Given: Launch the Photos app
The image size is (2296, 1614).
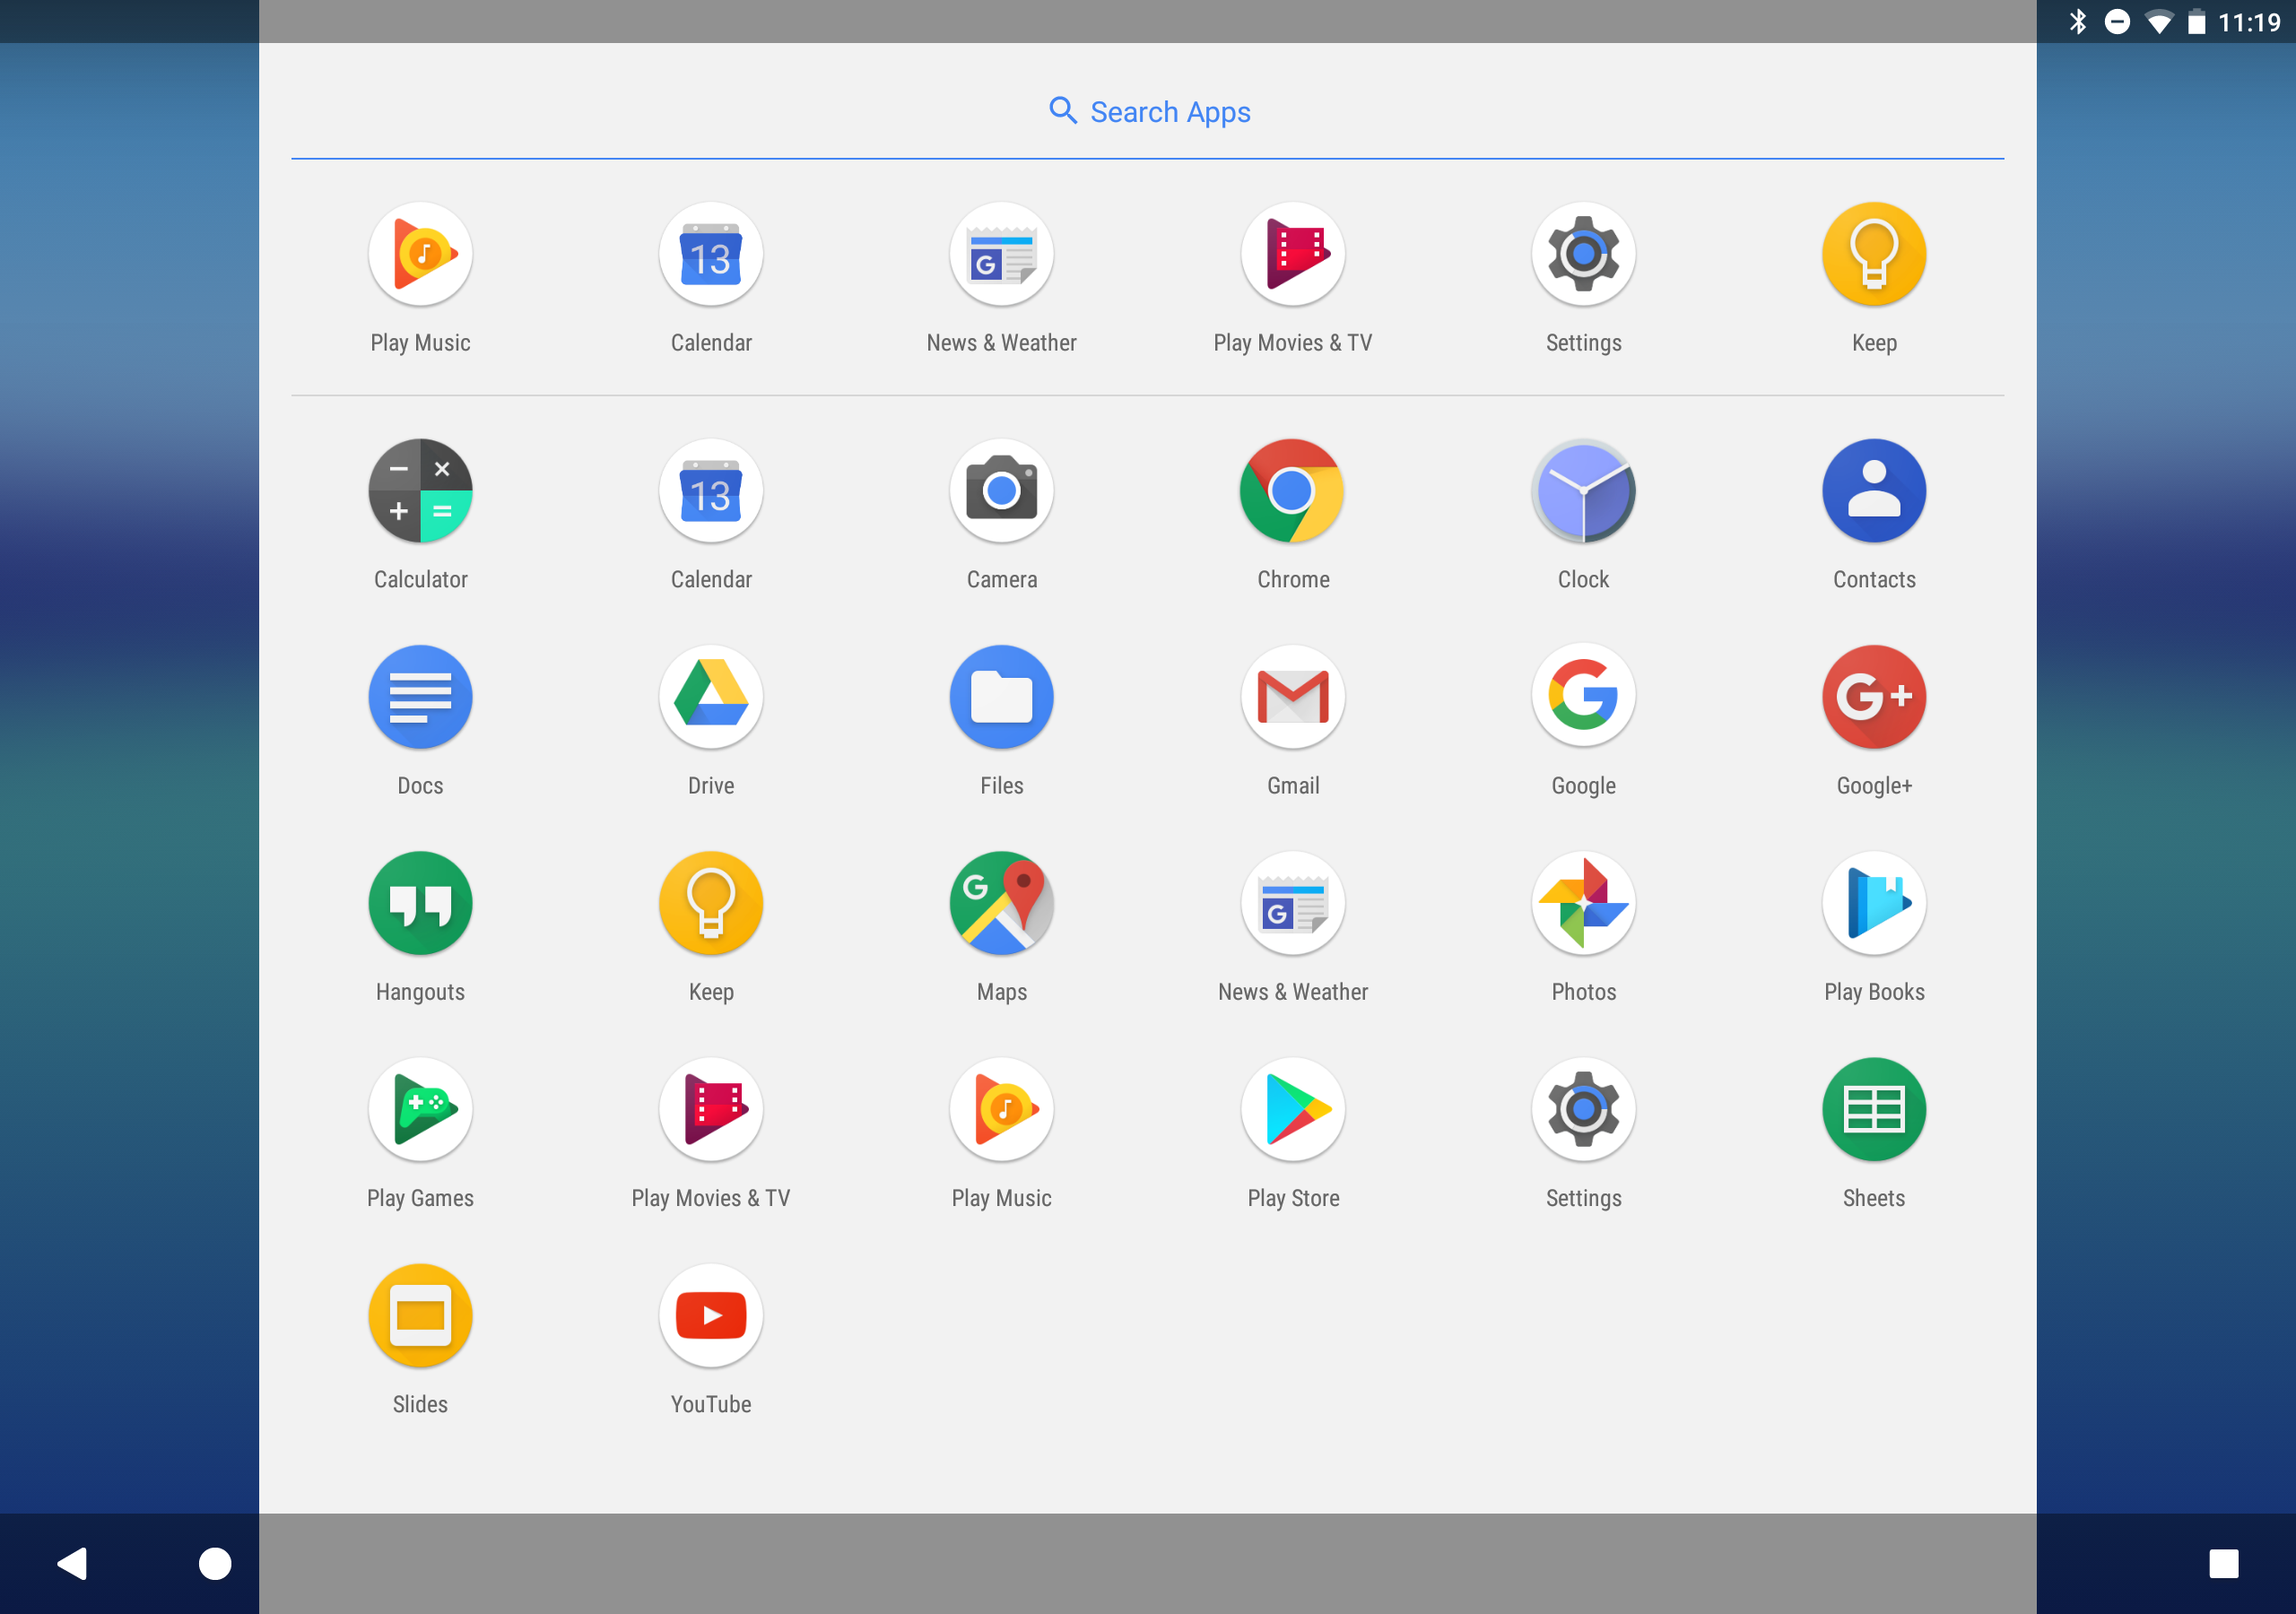Looking at the screenshot, I should [x=1582, y=903].
